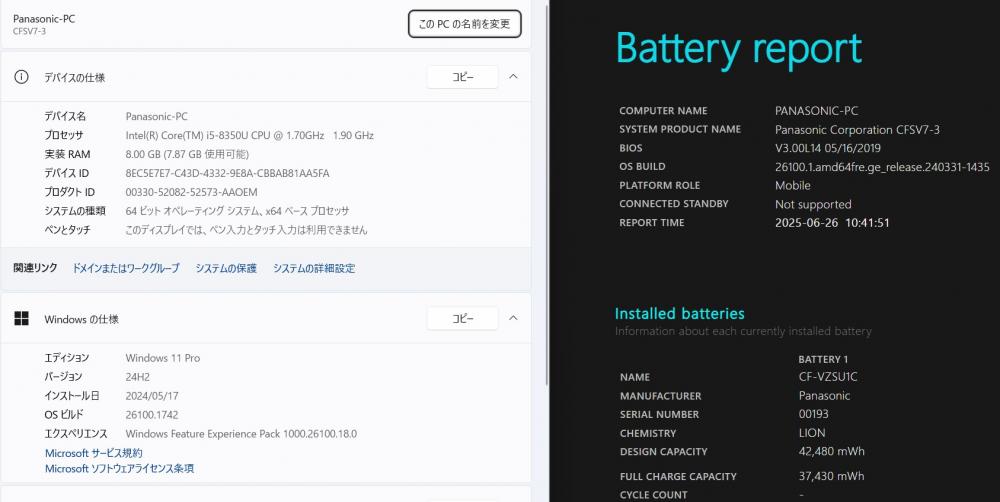Select the 実装 RAM value '8.00 GB'
1000x502 pixels.
click(145, 154)
